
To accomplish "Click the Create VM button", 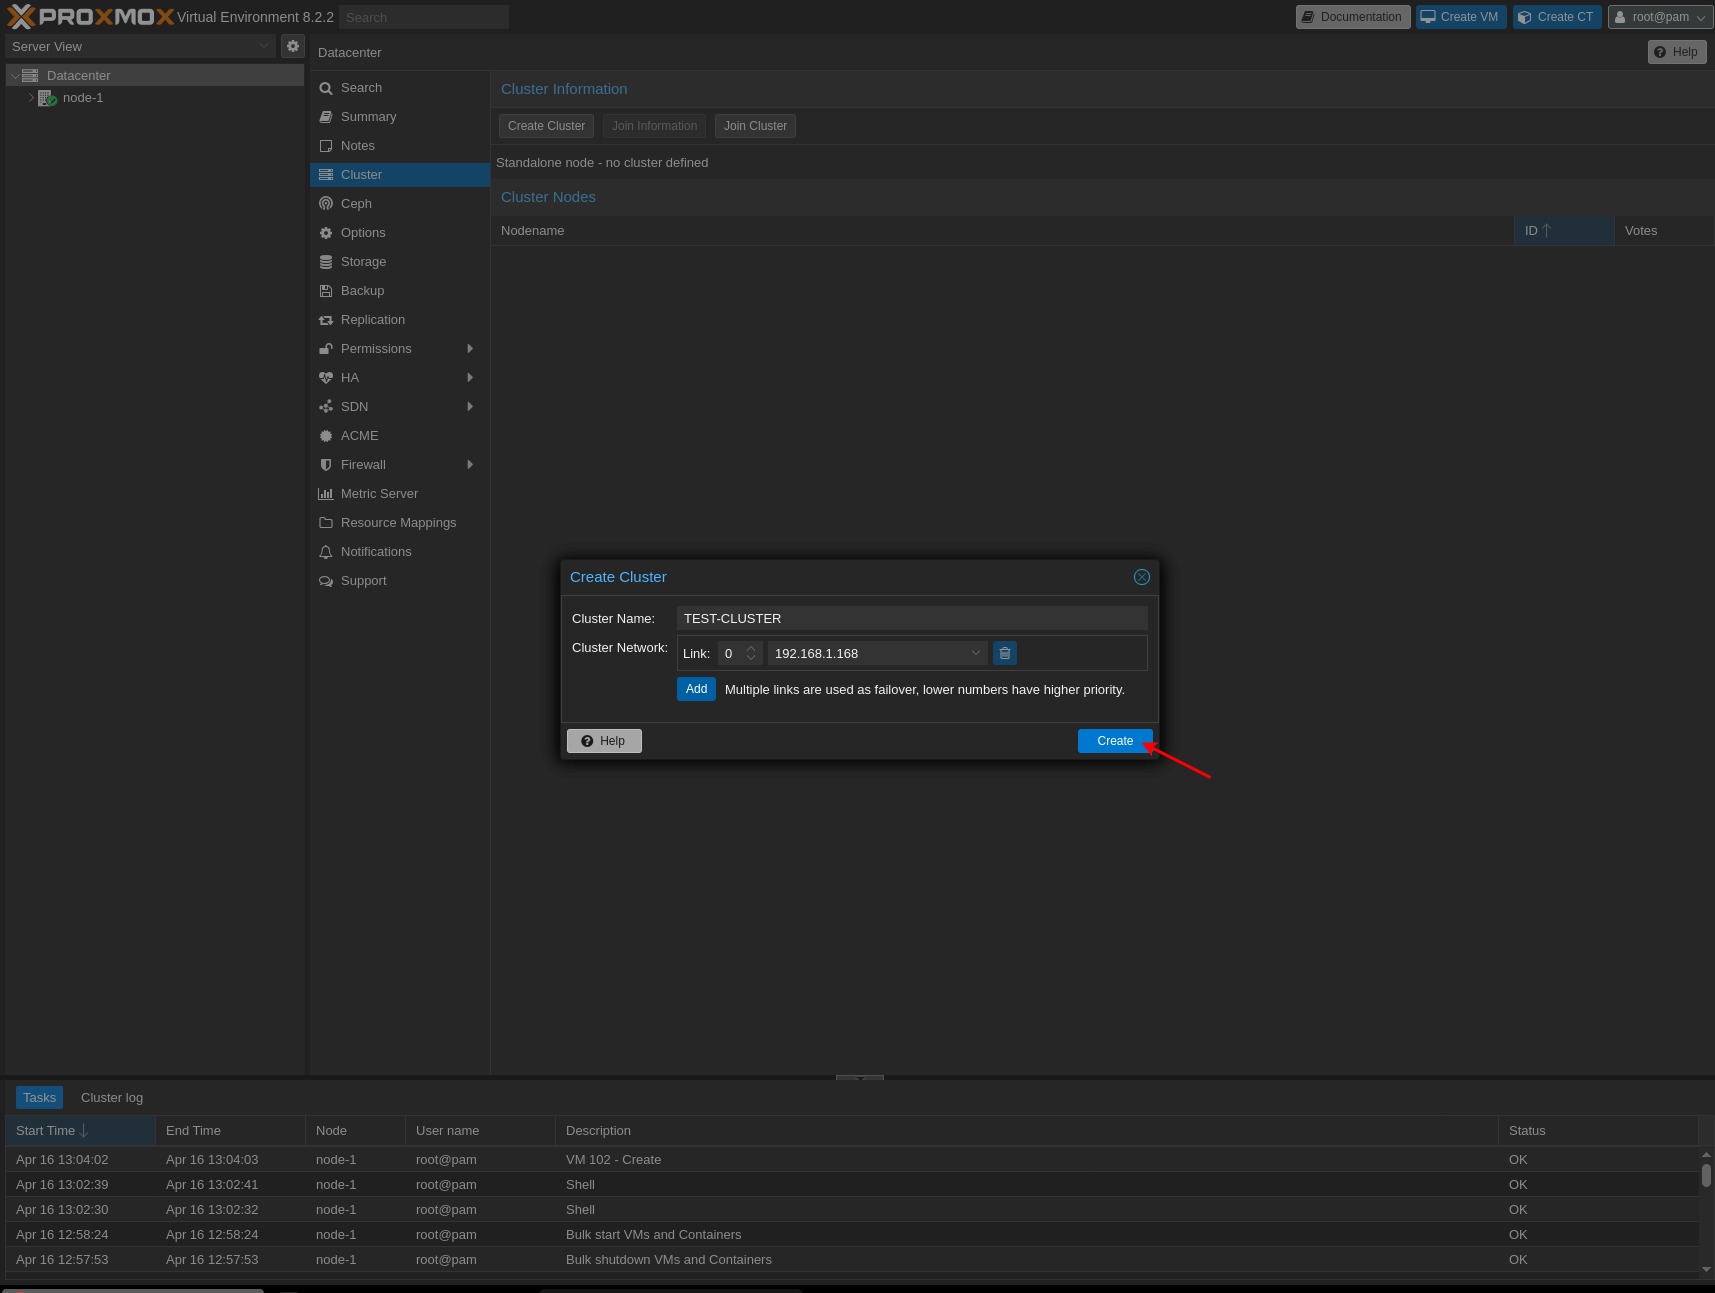I will pos(1460,17).
